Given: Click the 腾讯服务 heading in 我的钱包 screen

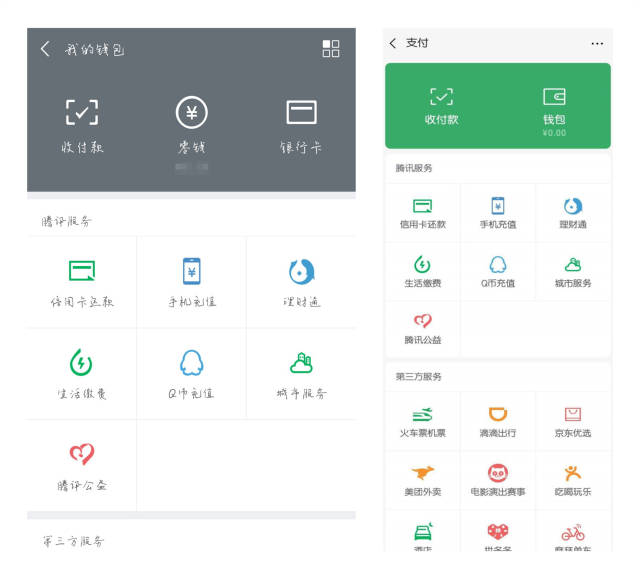Looking at the screenshot, I should tap(67, 222).
